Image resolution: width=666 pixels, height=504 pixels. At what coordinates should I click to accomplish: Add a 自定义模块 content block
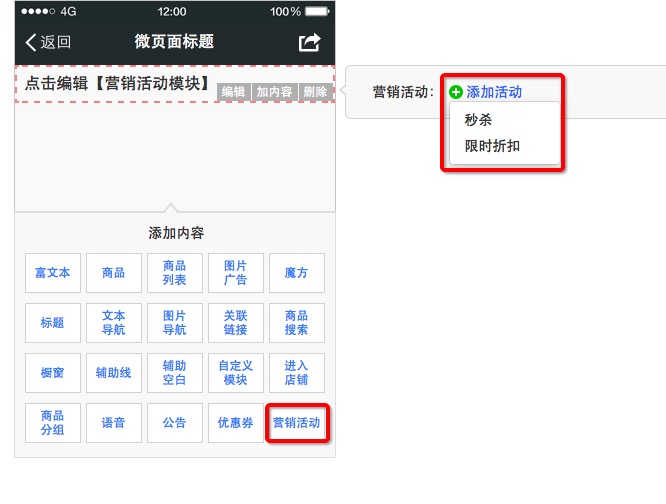pyautogui.click(x=236, y=373)
